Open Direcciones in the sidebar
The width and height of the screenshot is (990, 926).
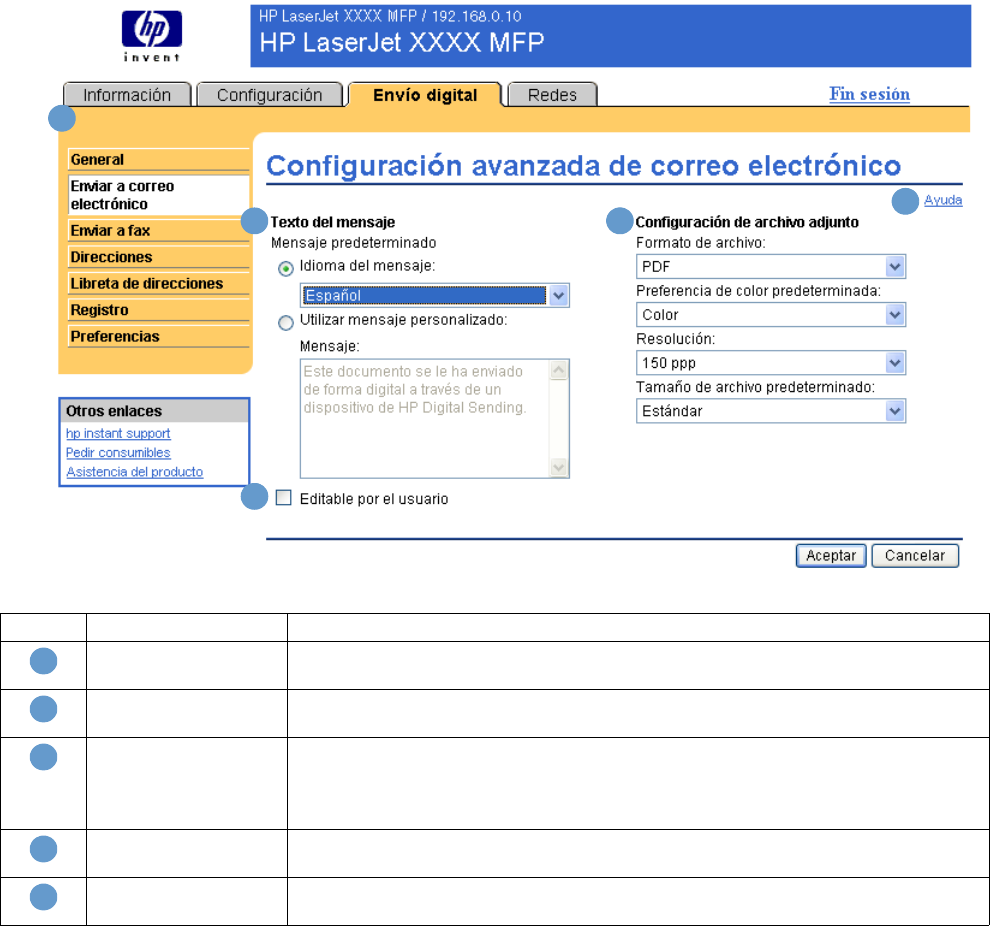click(158, 257)
